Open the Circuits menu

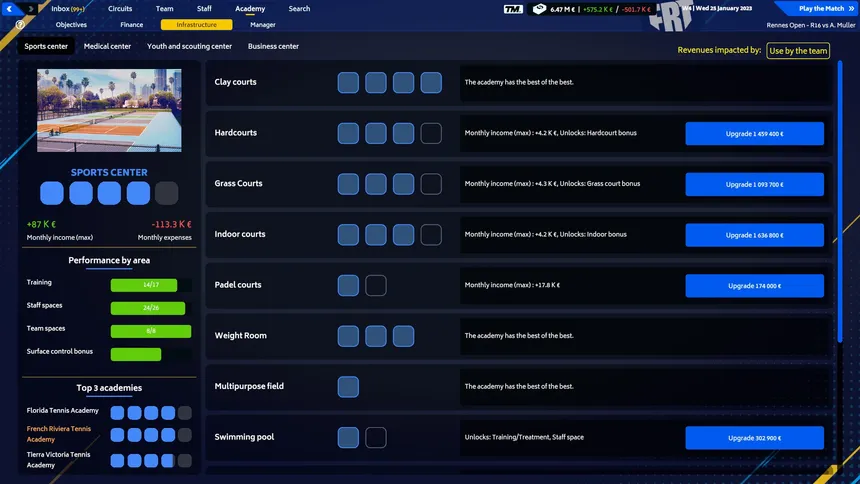(x=120, y=9)
